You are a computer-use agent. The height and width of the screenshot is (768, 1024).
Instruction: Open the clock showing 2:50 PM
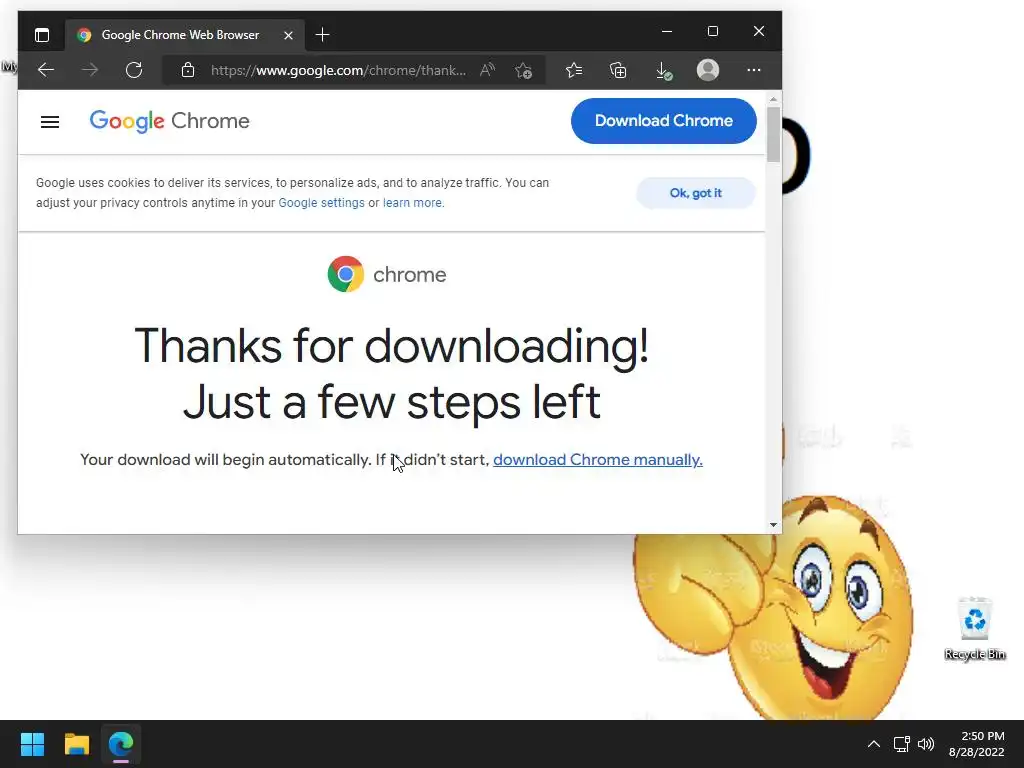976,744
